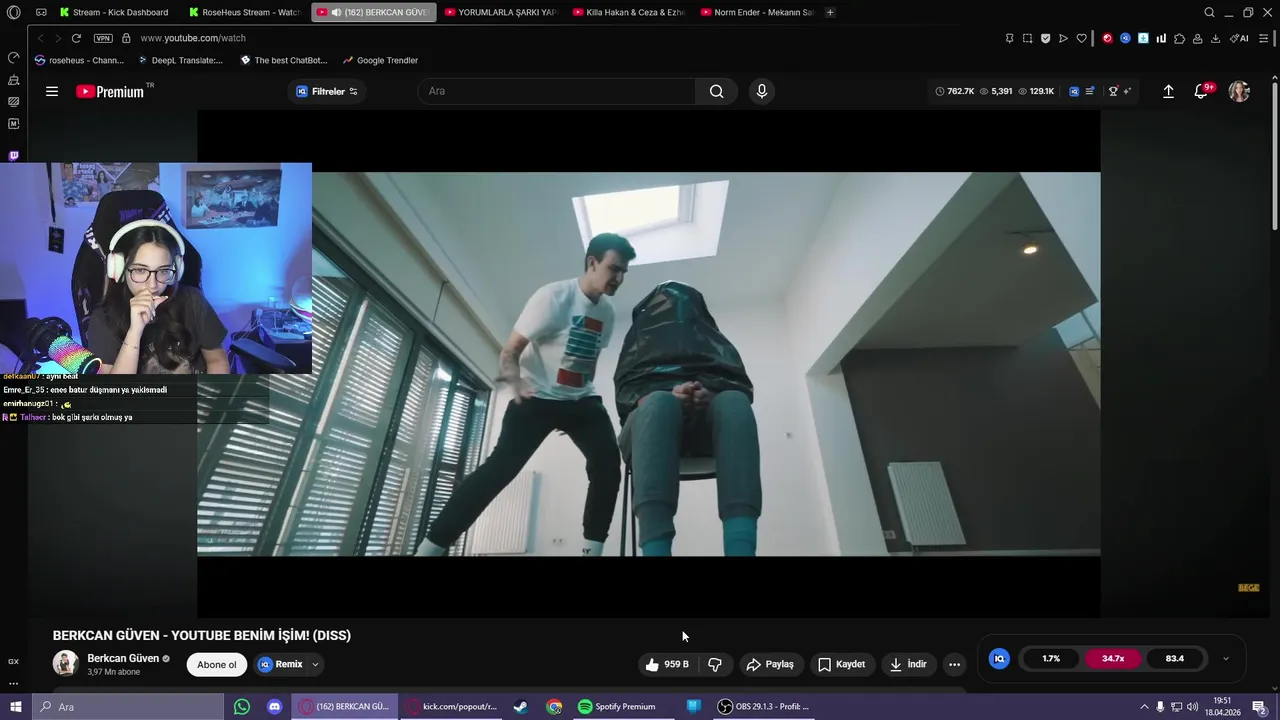
Task: Click the trophy icon in vidIQ bar
Action: pos(1113,91)
